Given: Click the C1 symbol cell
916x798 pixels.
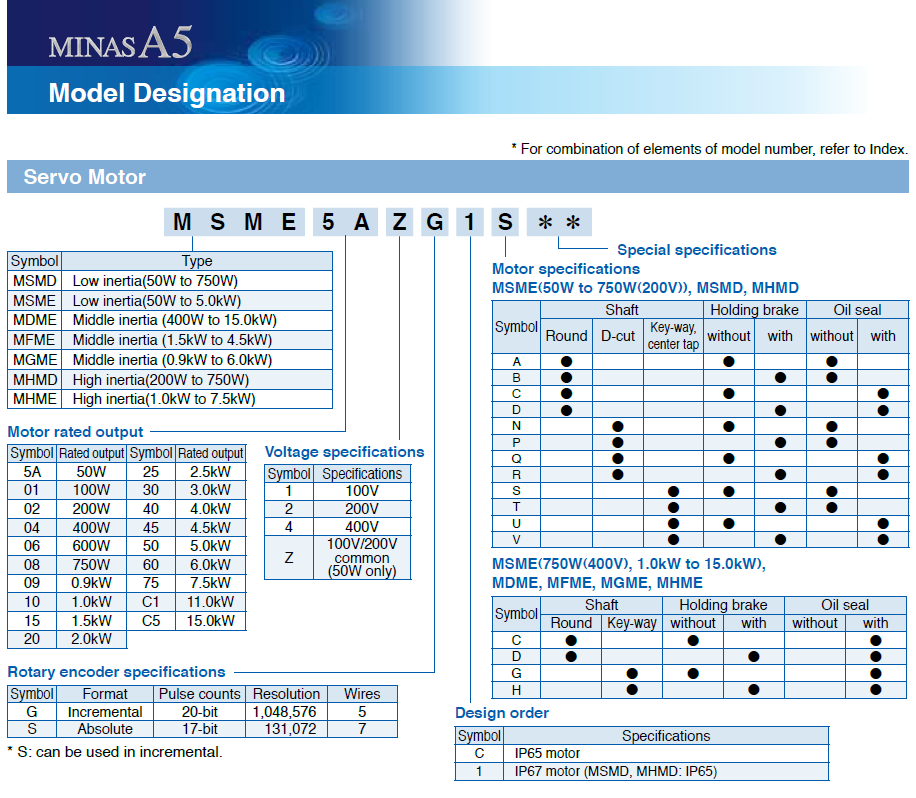Looking at the screenshot, I should coord(151,602).
